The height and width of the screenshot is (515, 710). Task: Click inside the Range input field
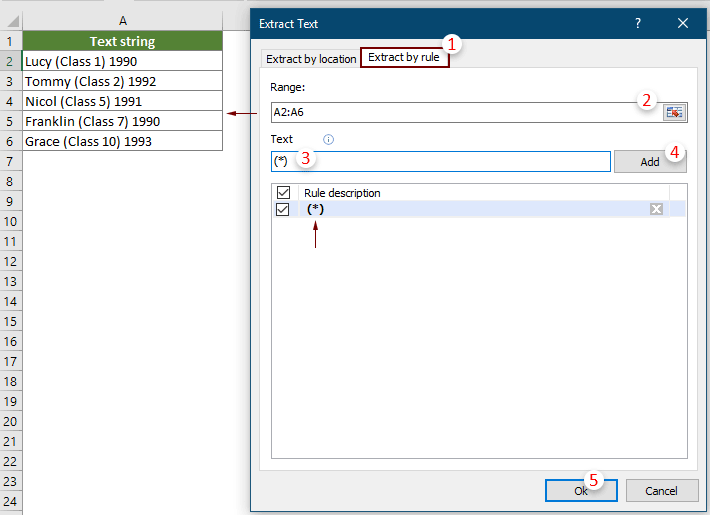[x=460, y=113]
